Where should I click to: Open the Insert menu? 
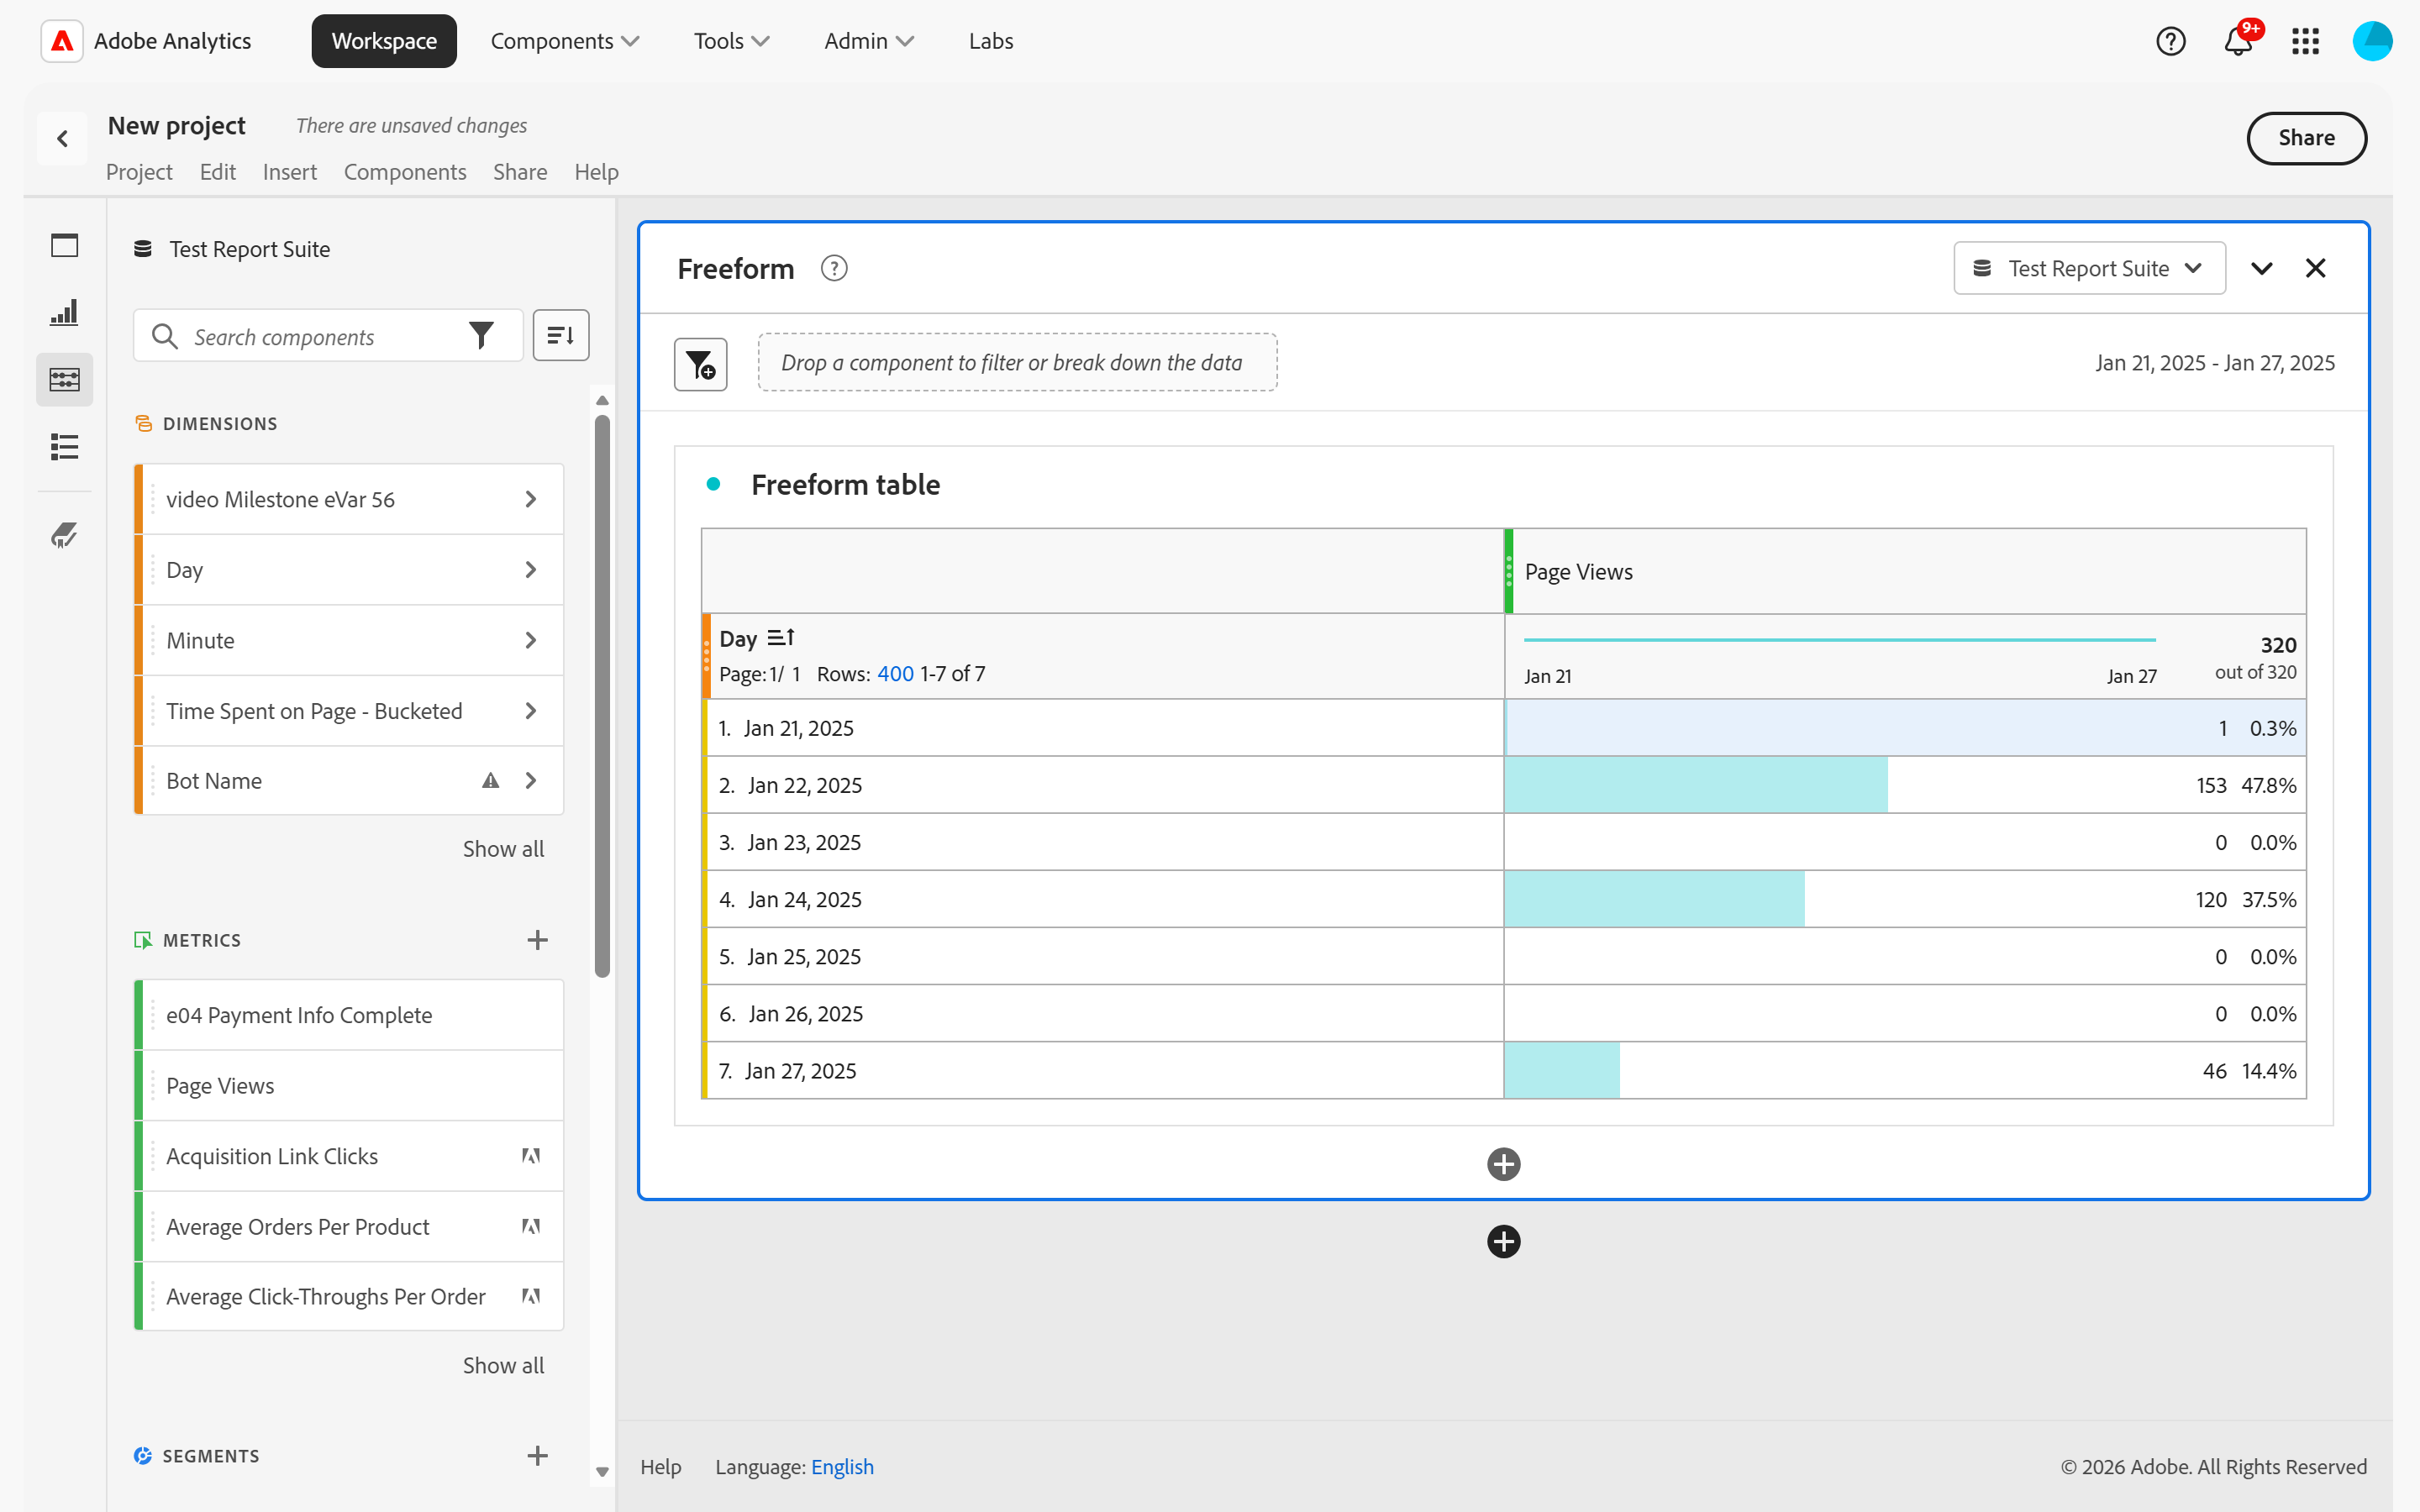tap(290, 172)
